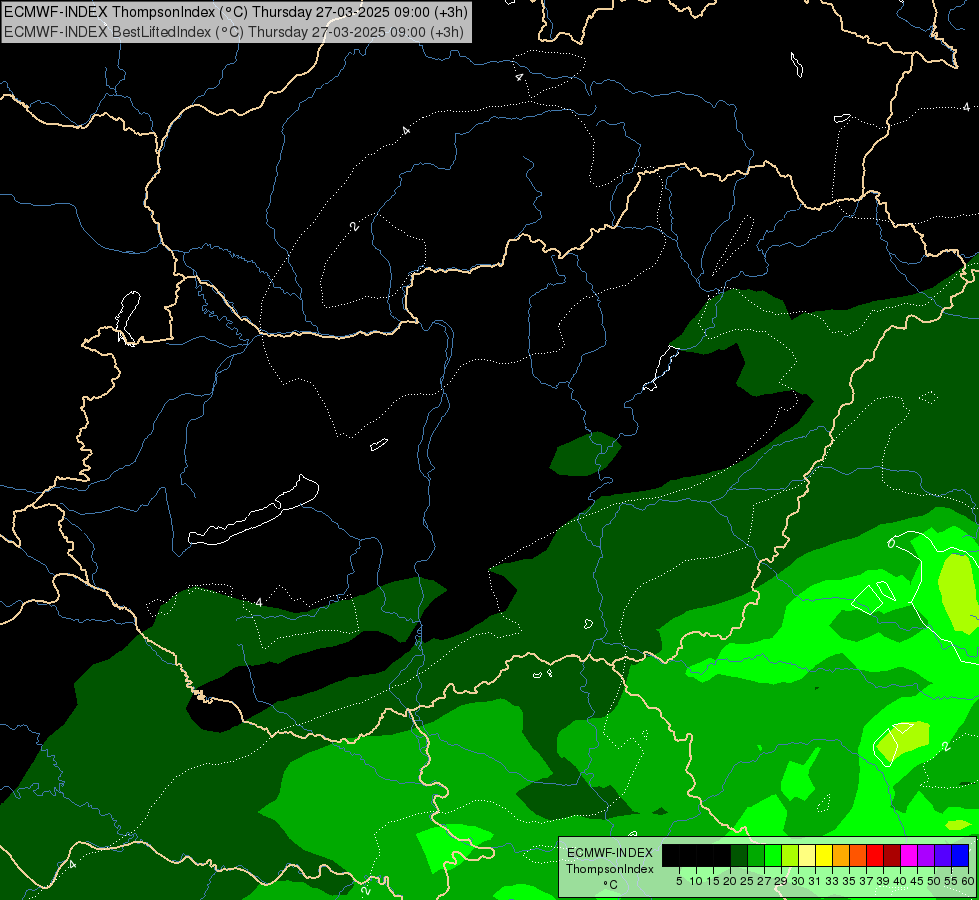This screenshot has height=900, width=979.
Task: Click legend scale value 40
Action: [900, 881]
